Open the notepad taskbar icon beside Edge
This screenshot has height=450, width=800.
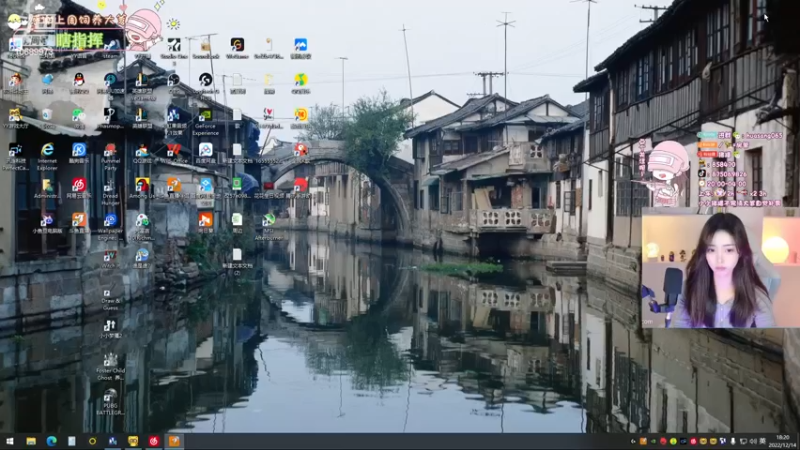click(x=72, y=441)
